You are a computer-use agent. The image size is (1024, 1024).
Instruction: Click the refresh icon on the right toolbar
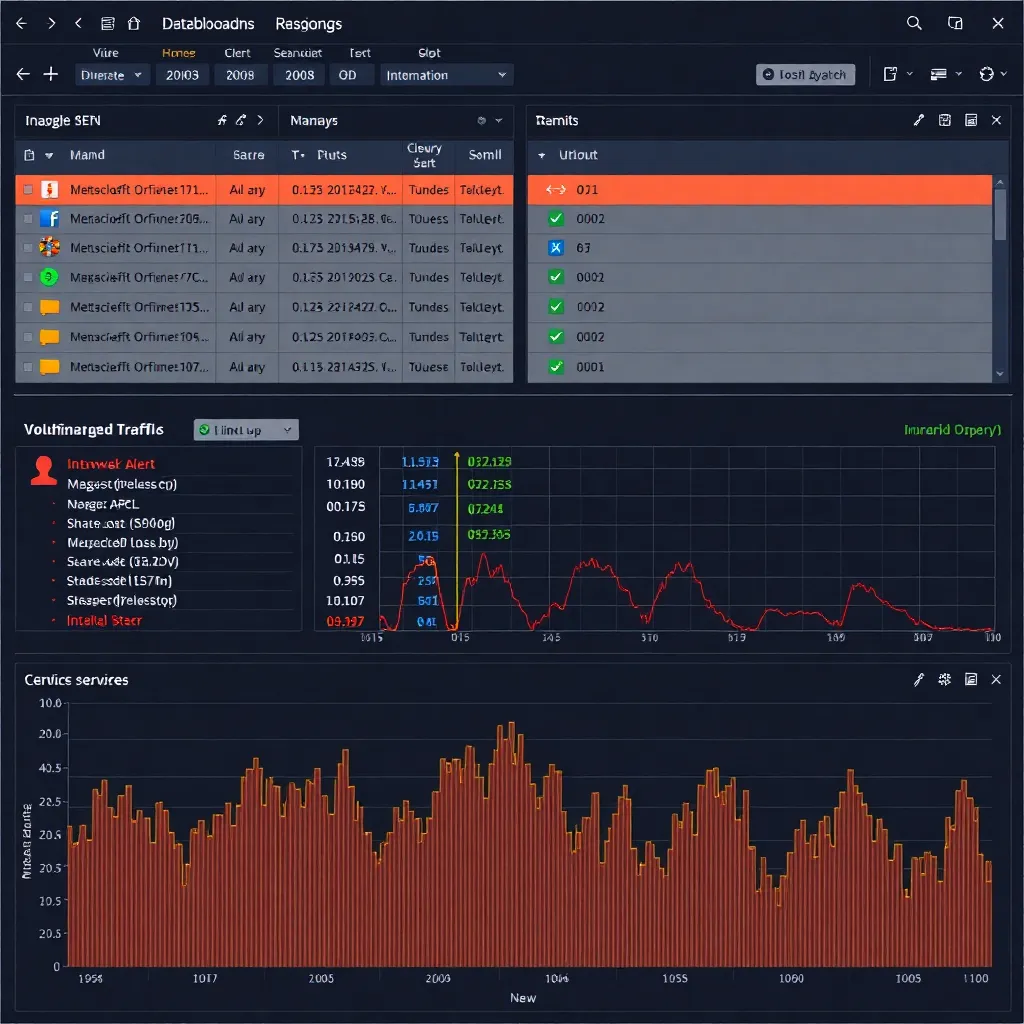coord(989,74)
